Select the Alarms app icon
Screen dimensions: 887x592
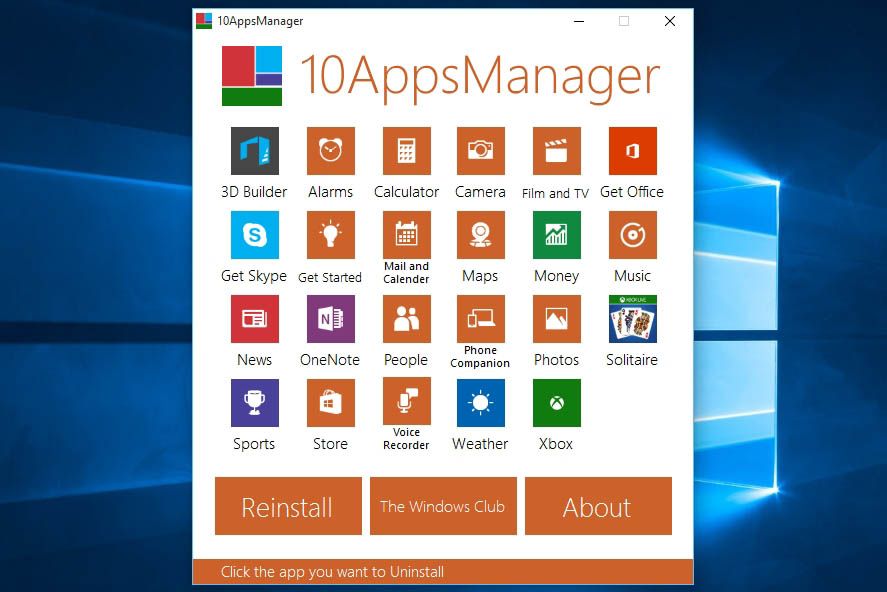330,150
